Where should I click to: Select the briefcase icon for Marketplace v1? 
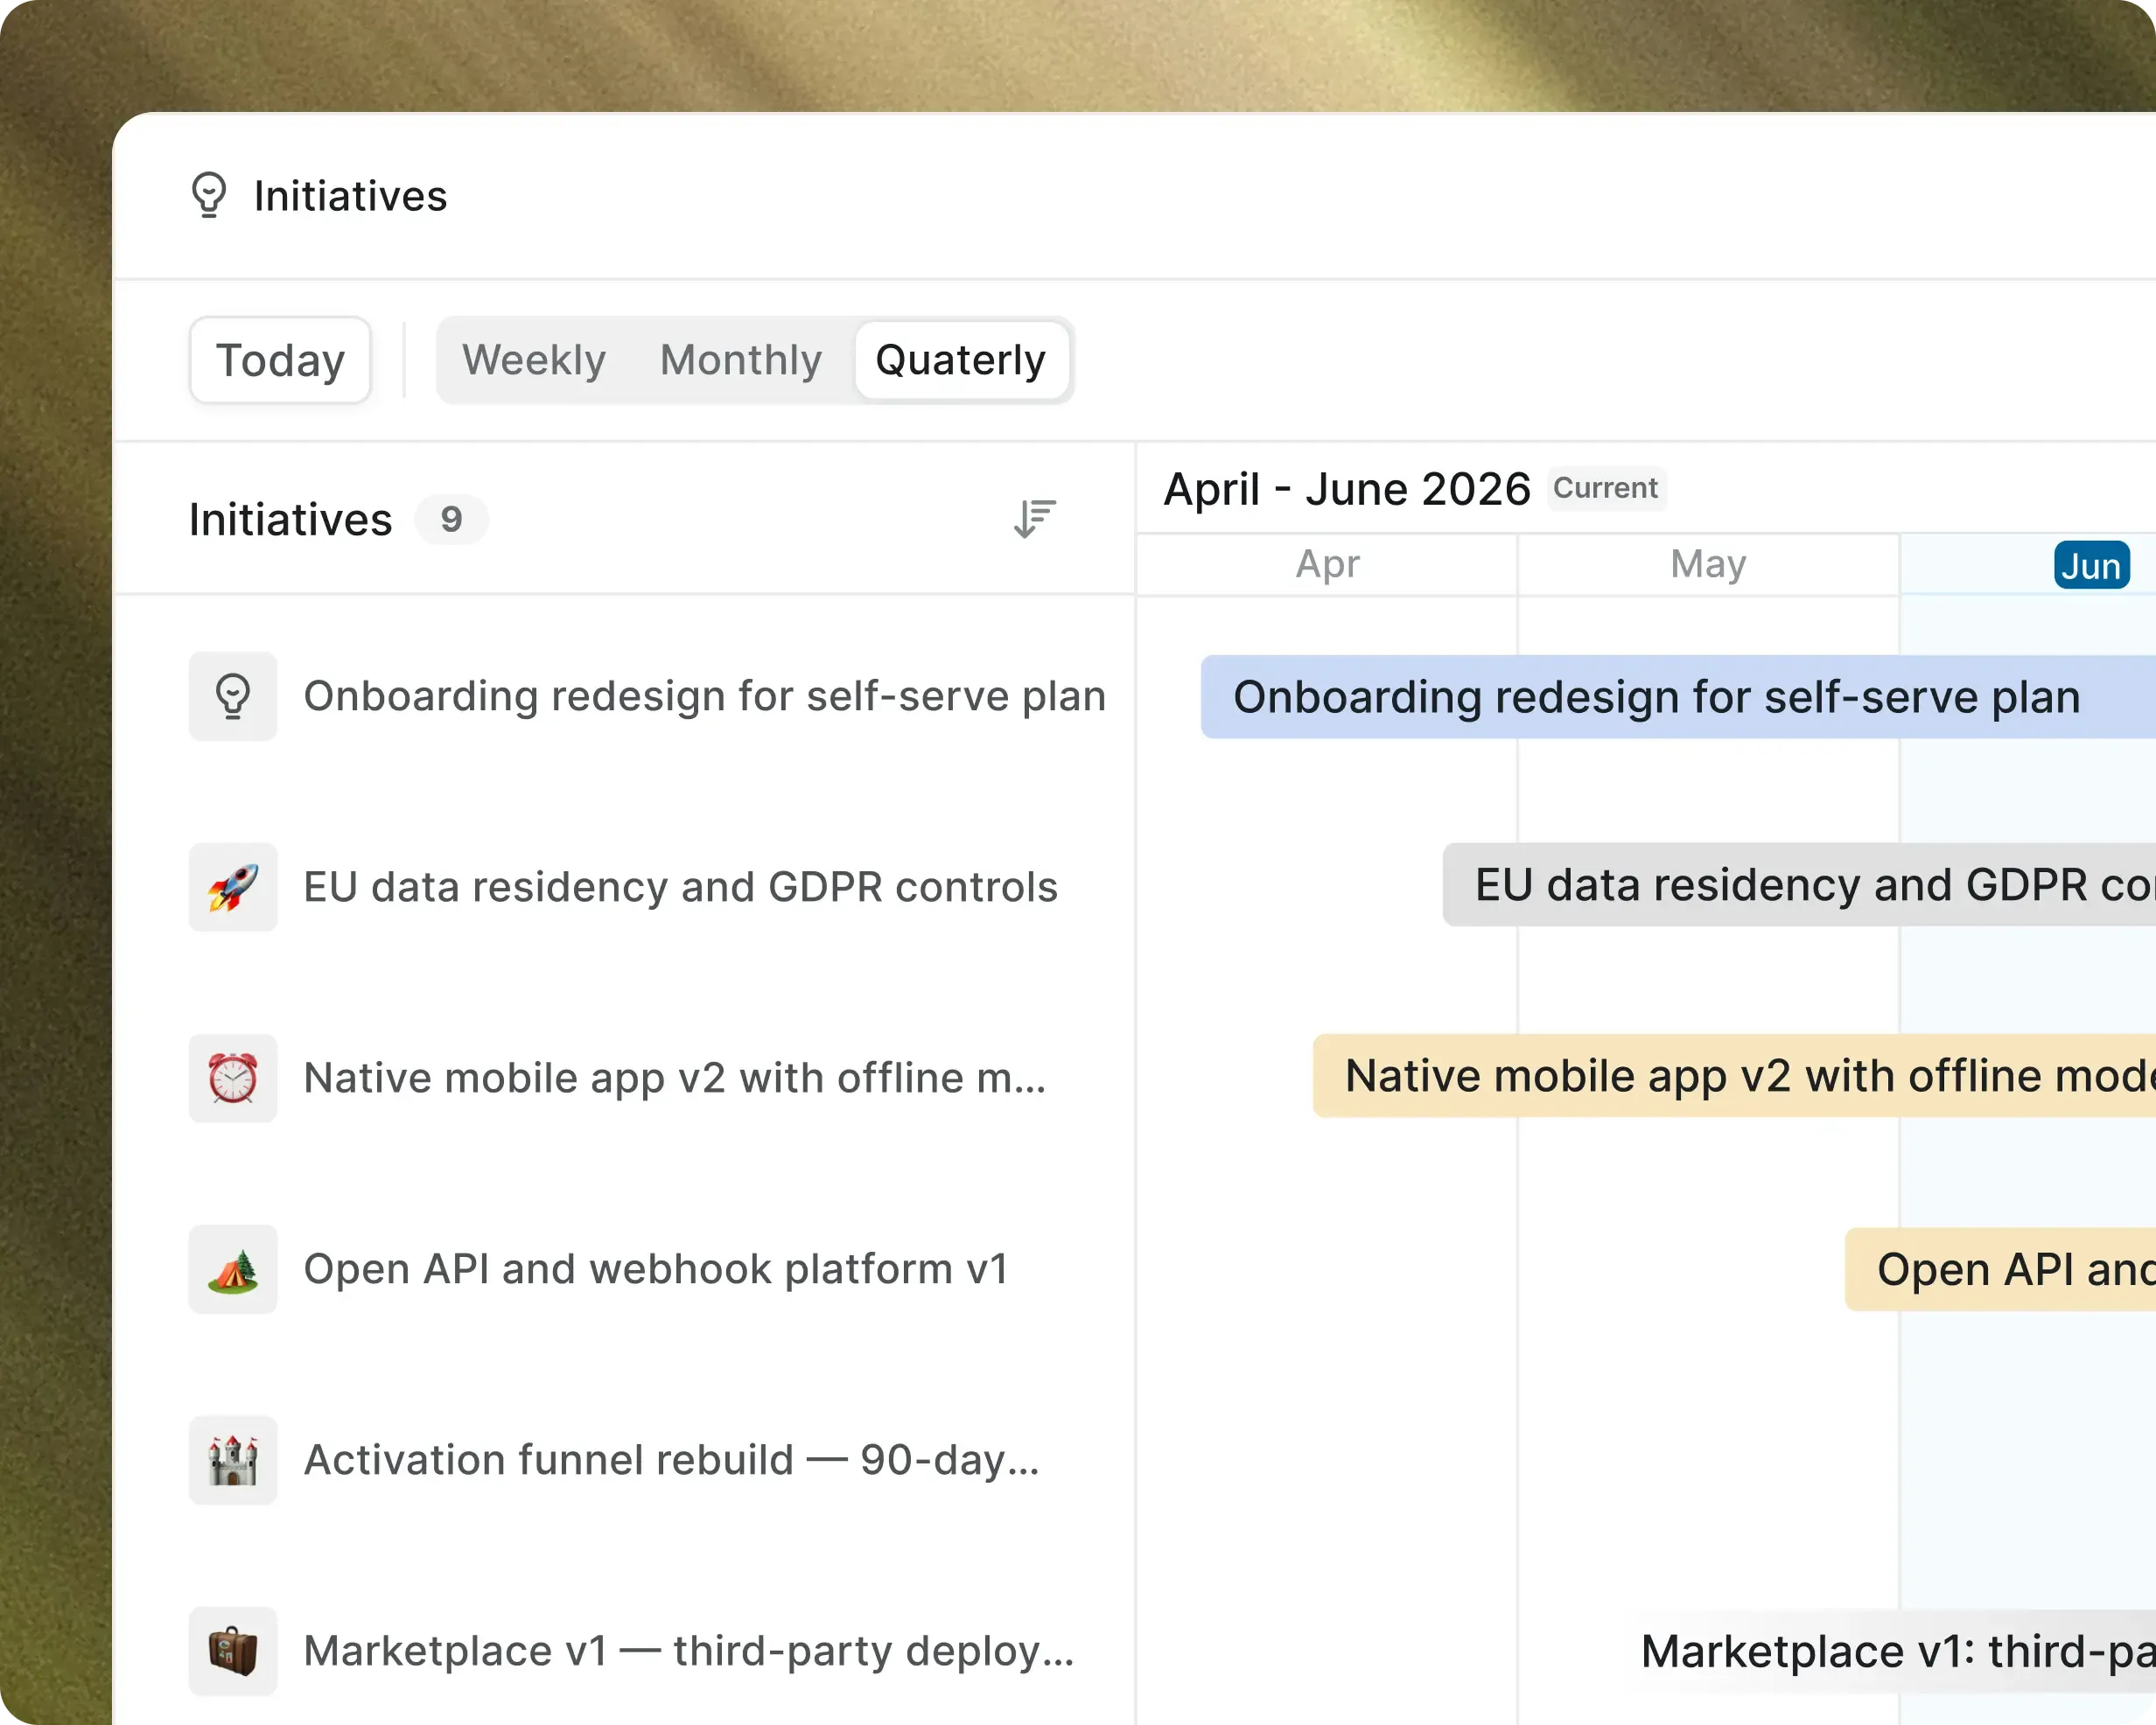coord(233,1651)
